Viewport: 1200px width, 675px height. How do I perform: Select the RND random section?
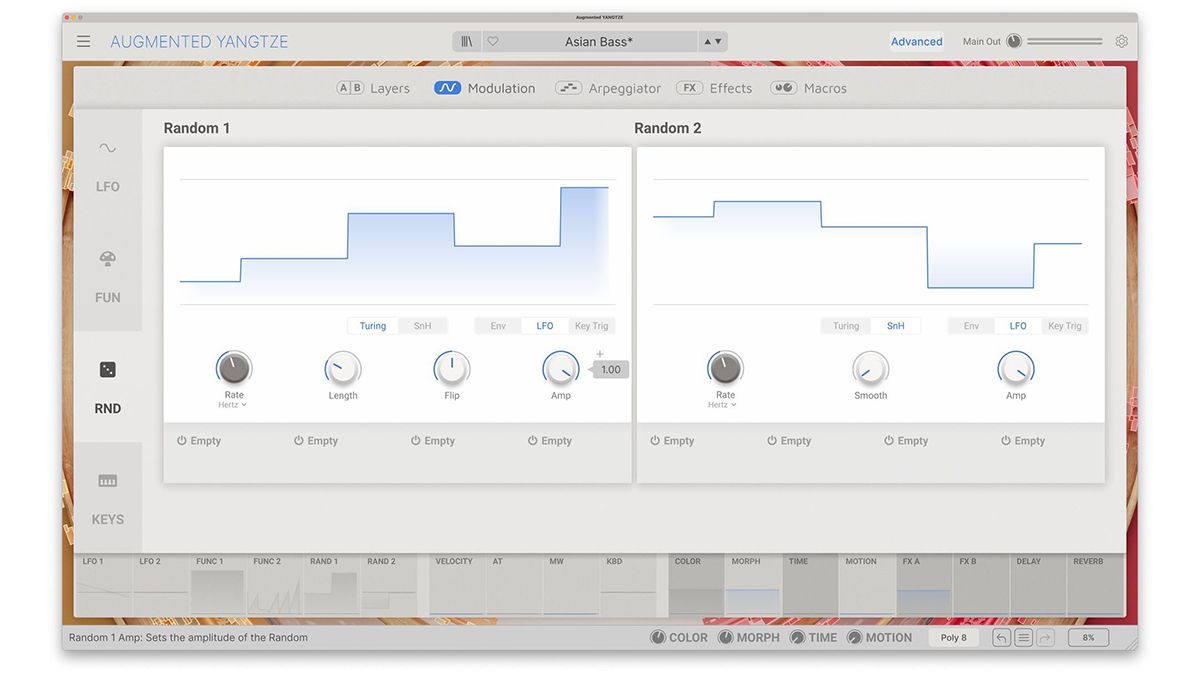tap(107, 387)
